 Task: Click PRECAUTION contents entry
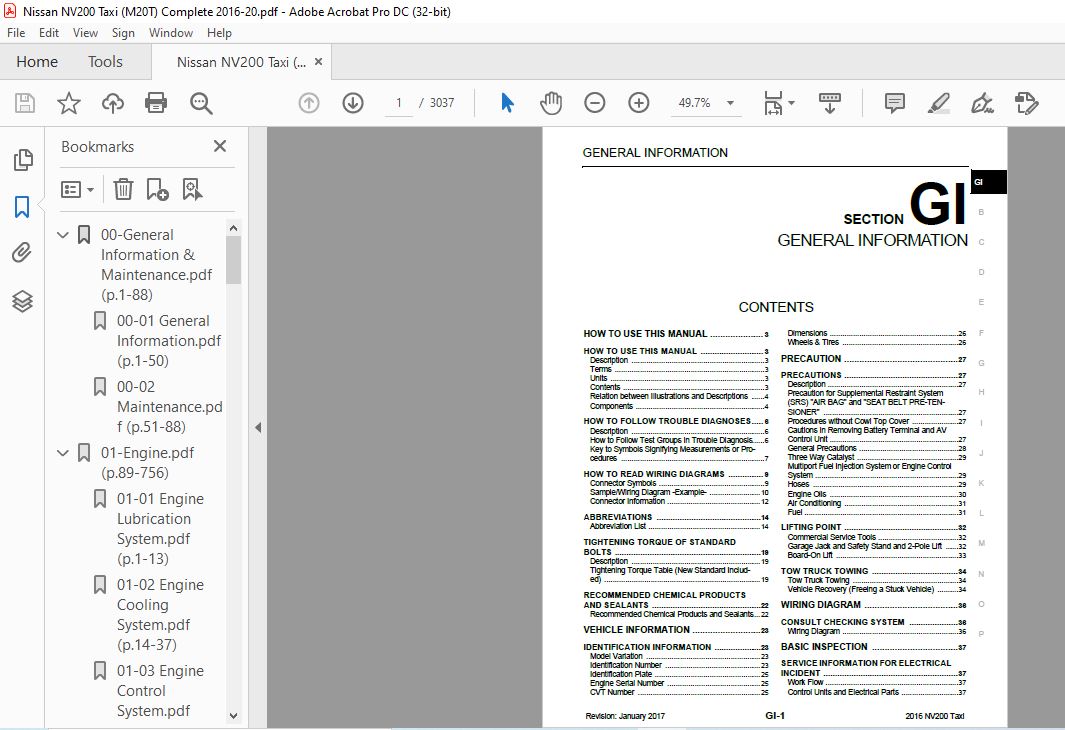coord(873,359)
